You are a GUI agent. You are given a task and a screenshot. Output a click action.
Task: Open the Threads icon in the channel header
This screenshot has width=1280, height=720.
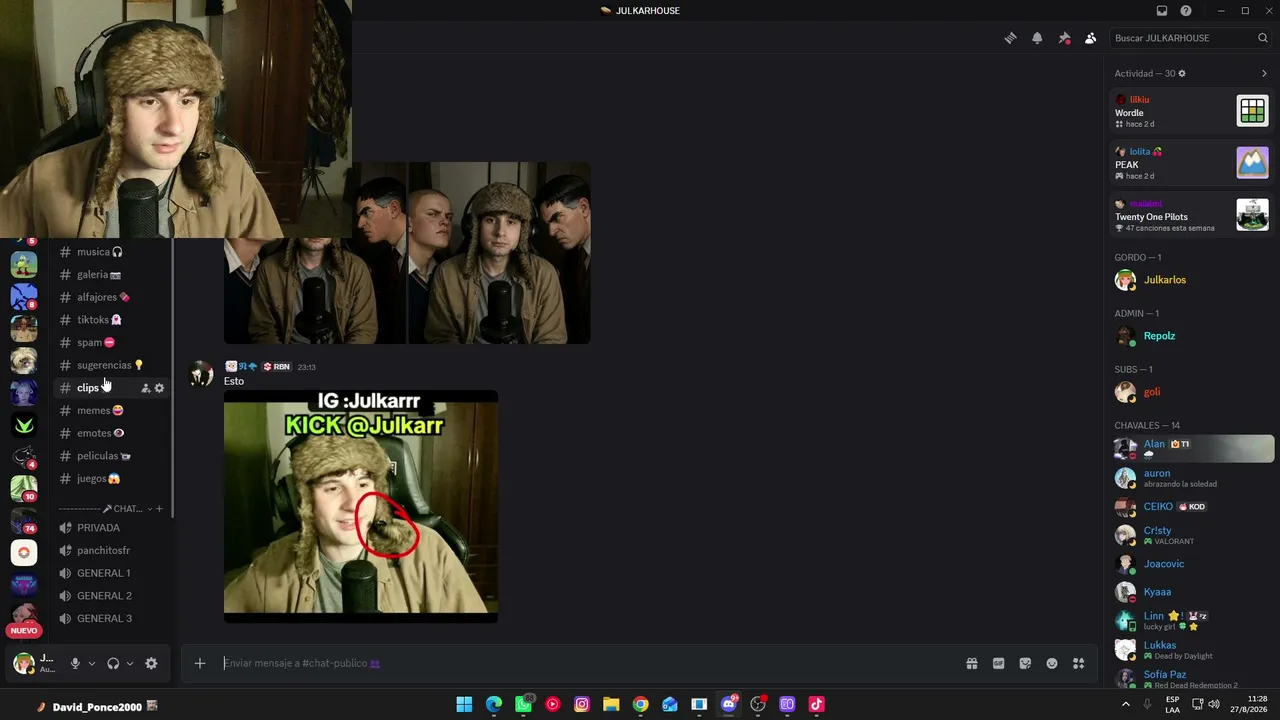click(x=1010, y=38)
